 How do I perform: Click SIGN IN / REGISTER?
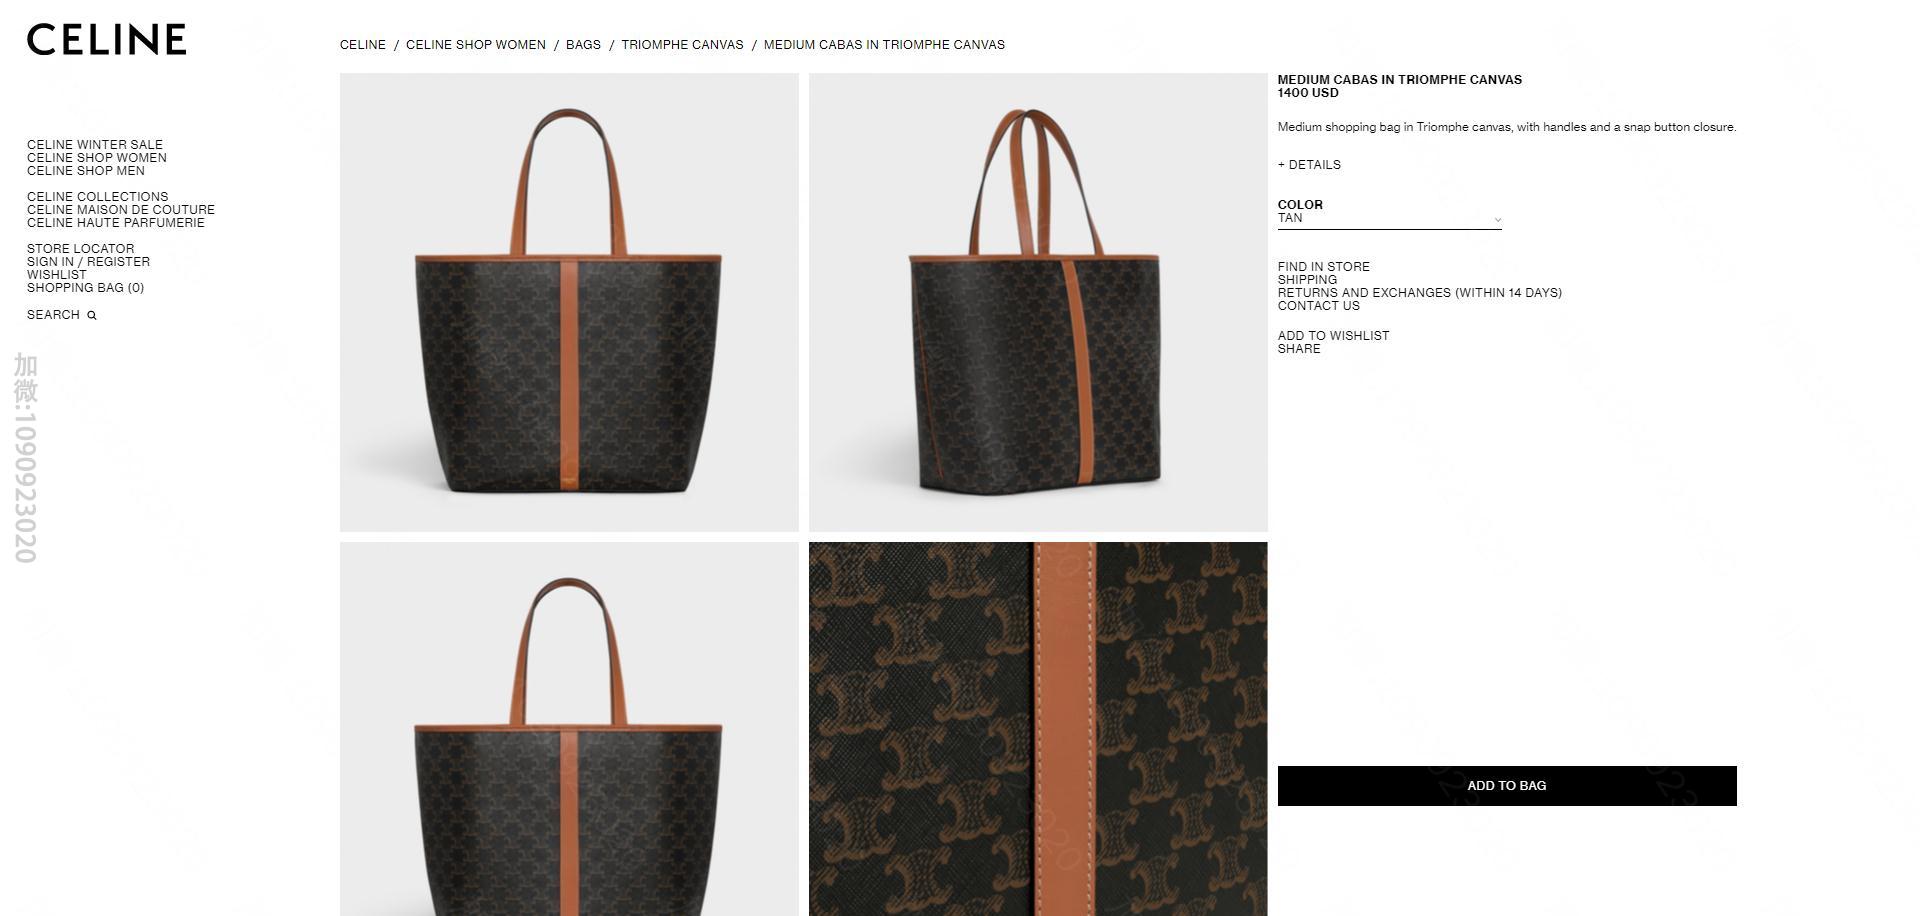coord(88,262)
